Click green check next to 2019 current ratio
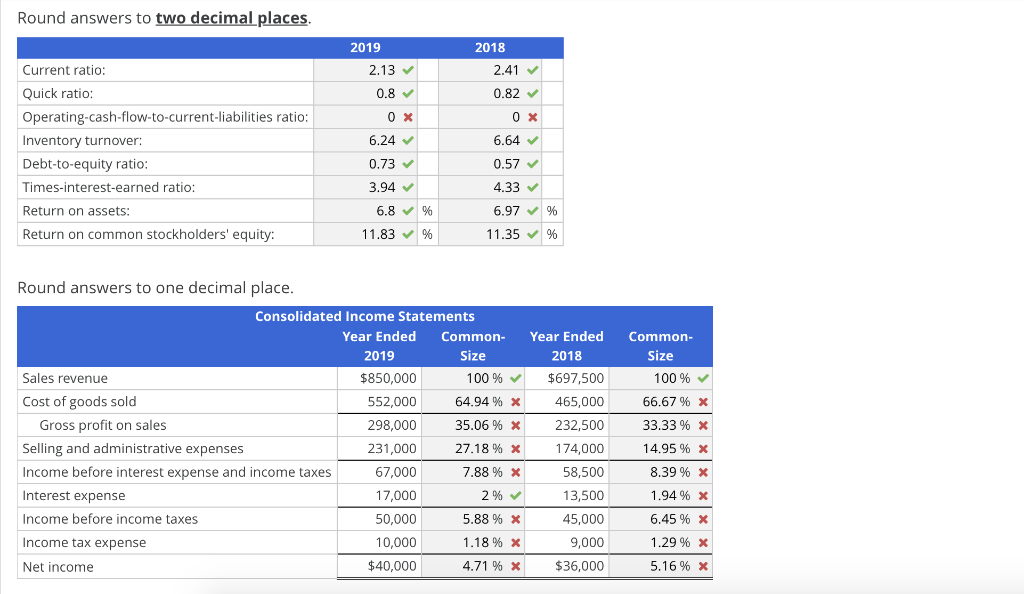Screen dimensions: 1024x594 coord(408,70)
